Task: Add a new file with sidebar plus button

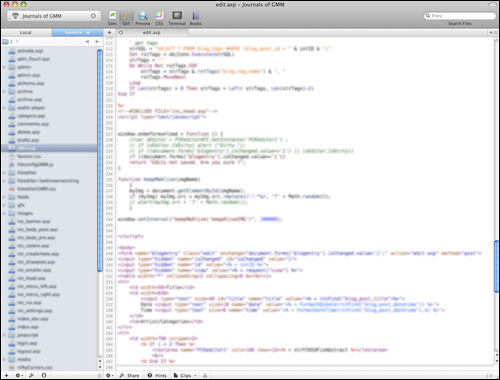Action: pyautogui.click(x=6, y=375)
